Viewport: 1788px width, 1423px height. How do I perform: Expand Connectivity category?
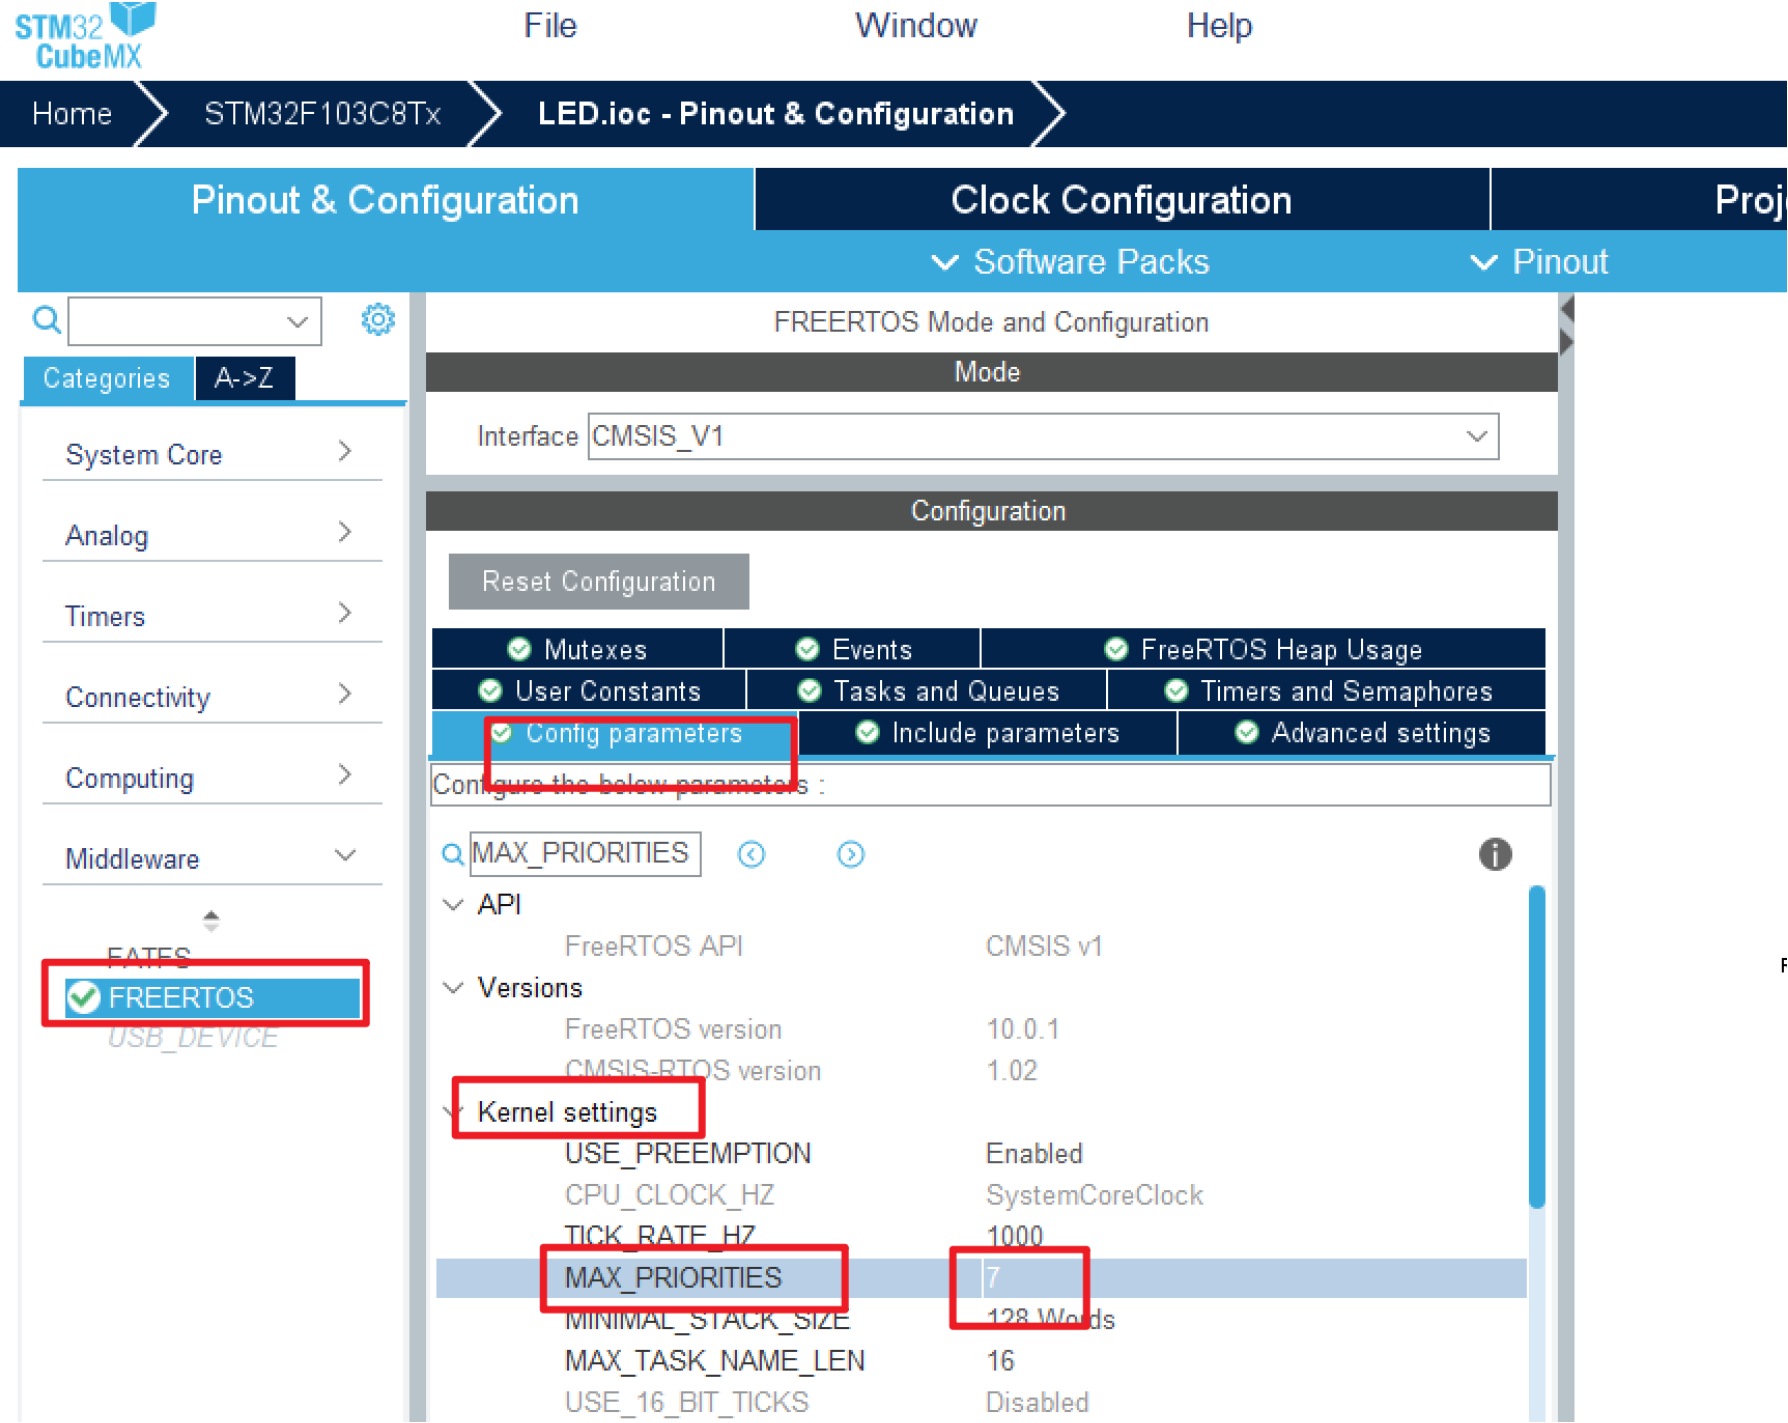pyautogui.click(x=211, y=697)
